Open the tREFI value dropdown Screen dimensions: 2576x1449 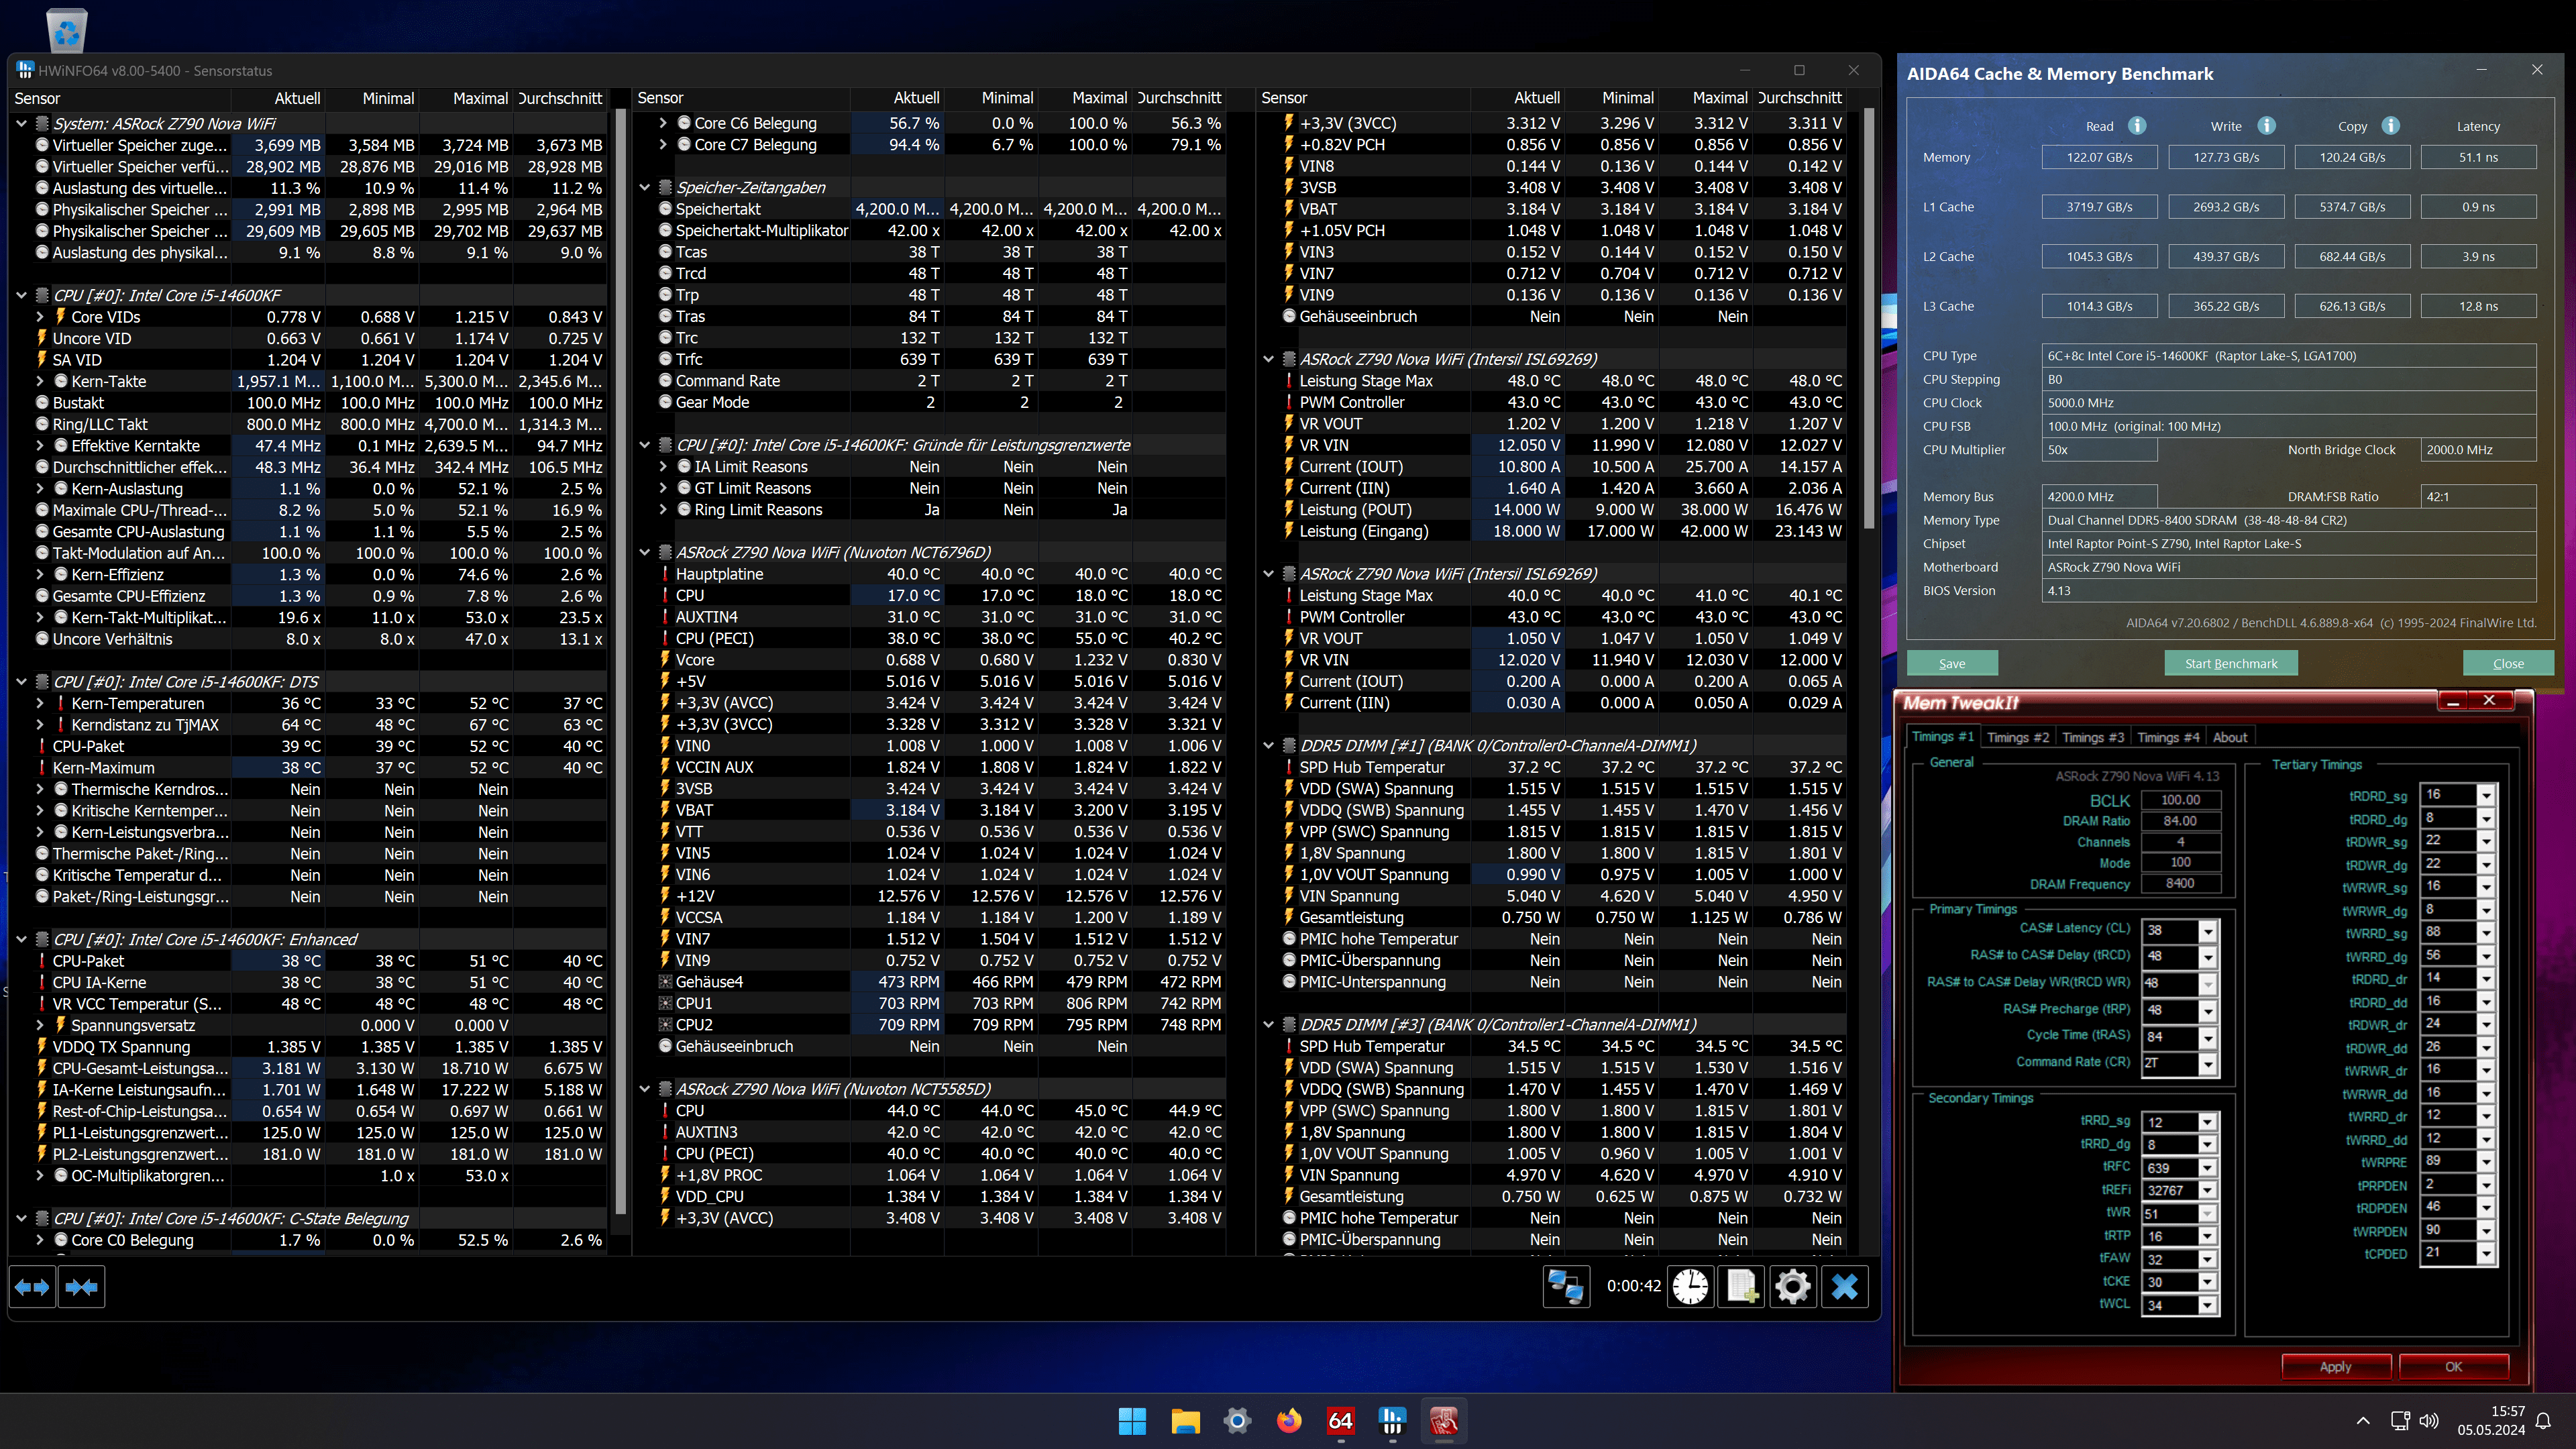coord(2207,1191)
